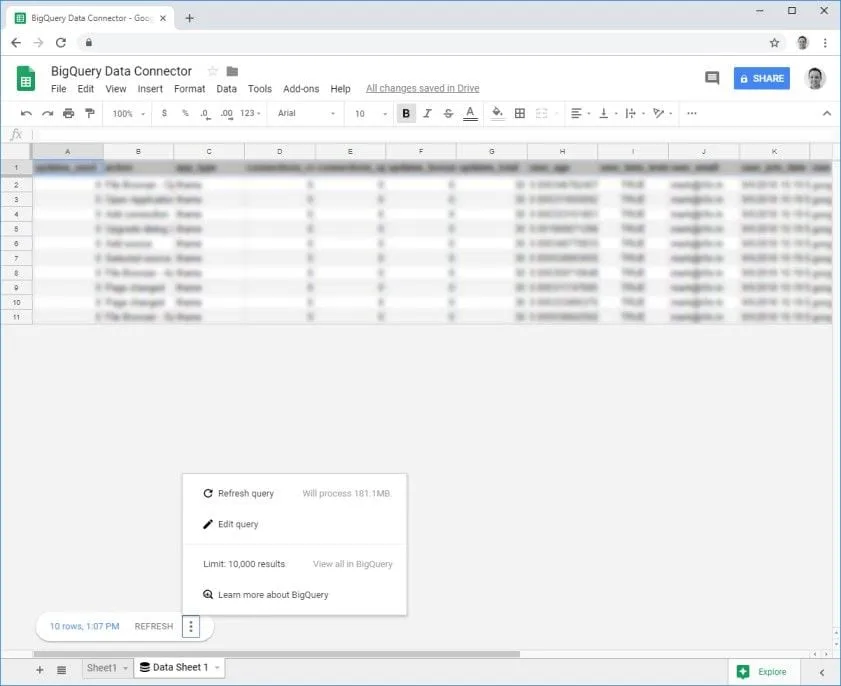Open the Insert menu
The height and width of the screenshot is (686, 841).
point(150,88)
